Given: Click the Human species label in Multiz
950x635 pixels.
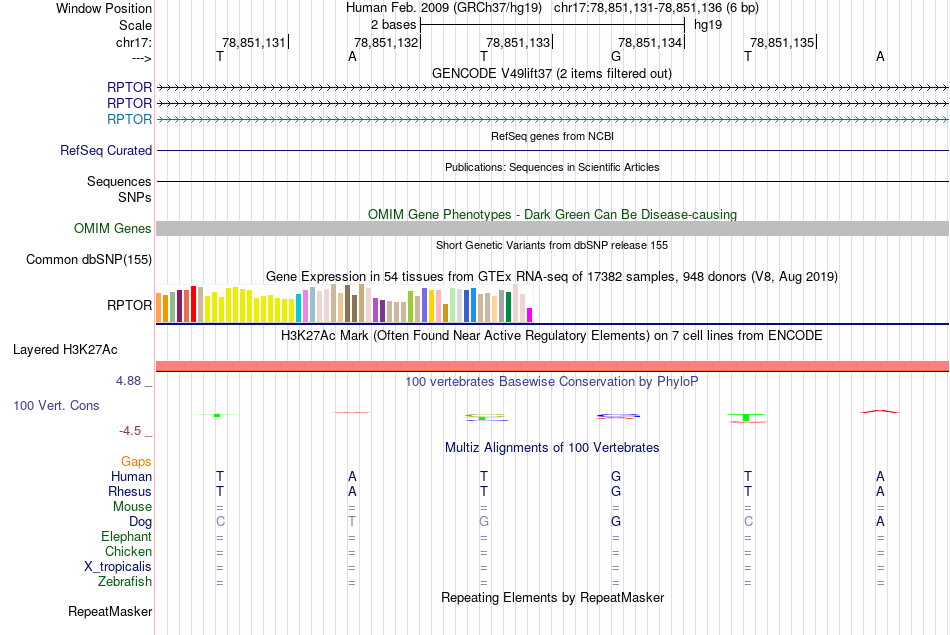Looking at the screenshot, I should click(x=131, y=477).
